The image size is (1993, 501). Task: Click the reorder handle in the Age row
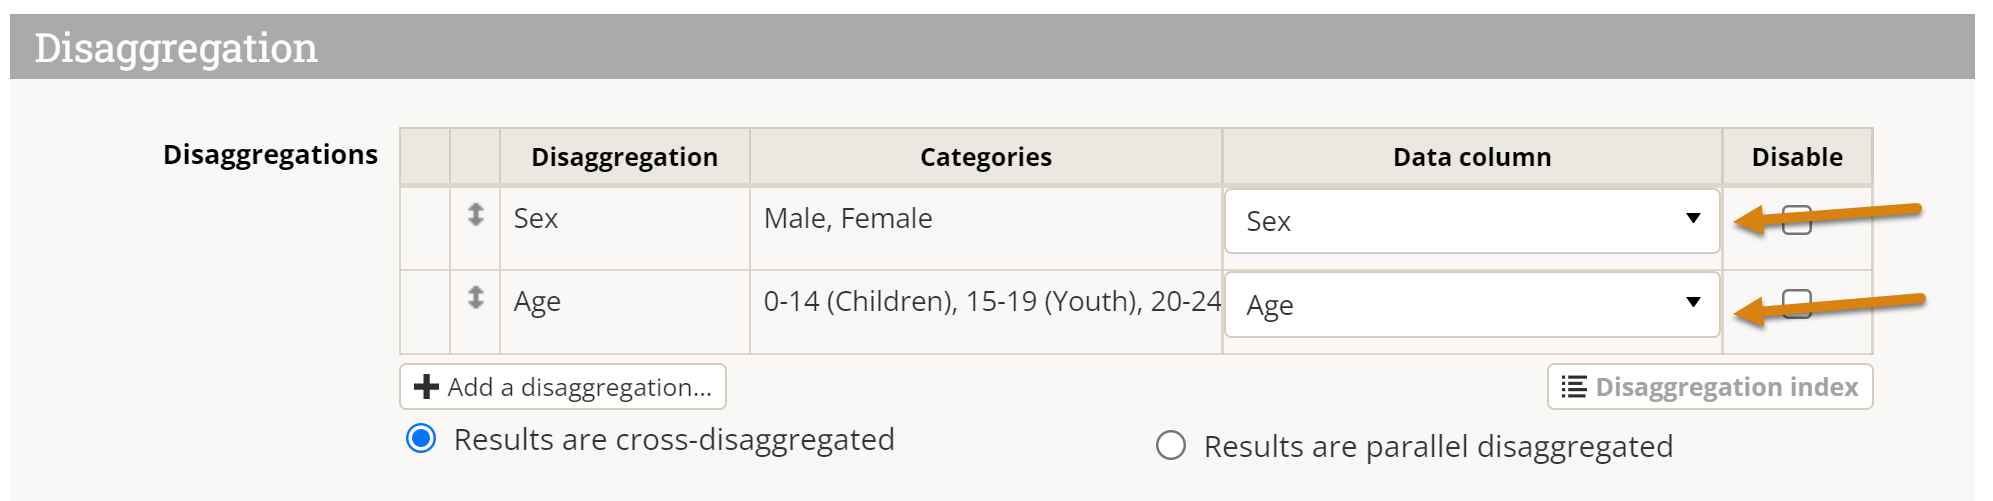click(476, 297)
